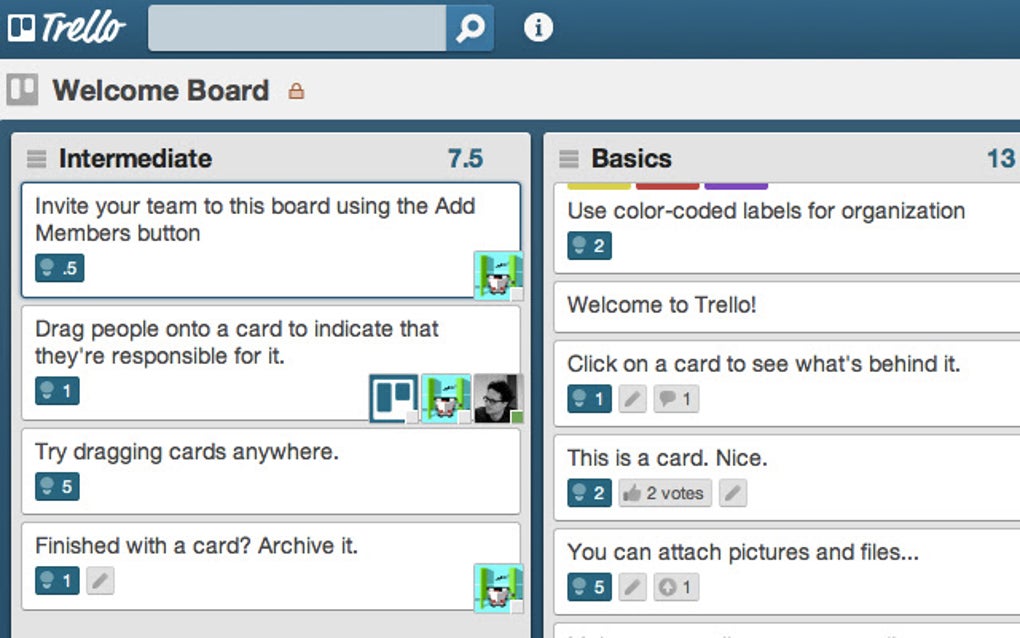Click the board icon beside Welcome Board

[x=22, y=90]
